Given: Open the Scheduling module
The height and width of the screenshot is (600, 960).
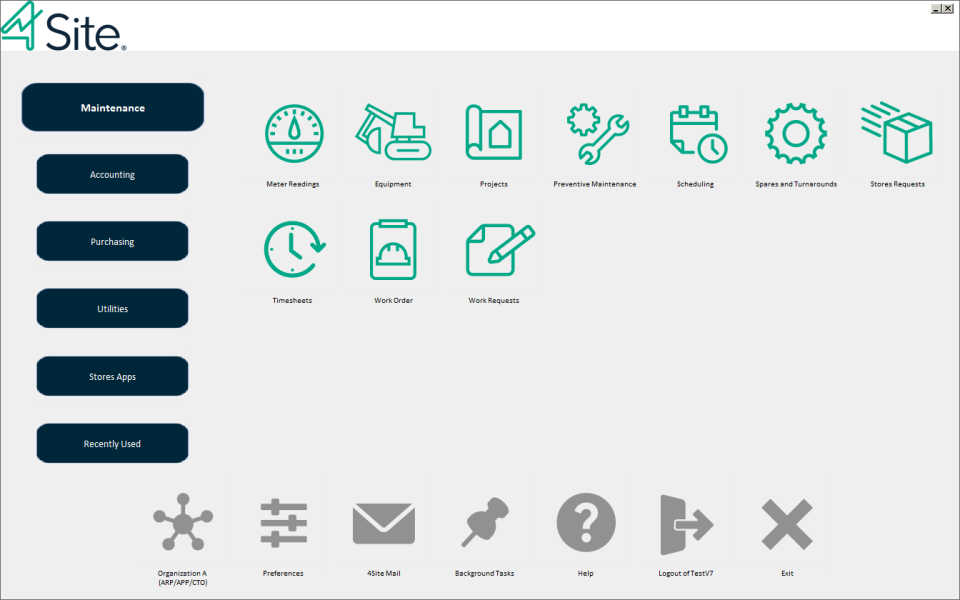Looking at the screenshot, I should [695, 133].
